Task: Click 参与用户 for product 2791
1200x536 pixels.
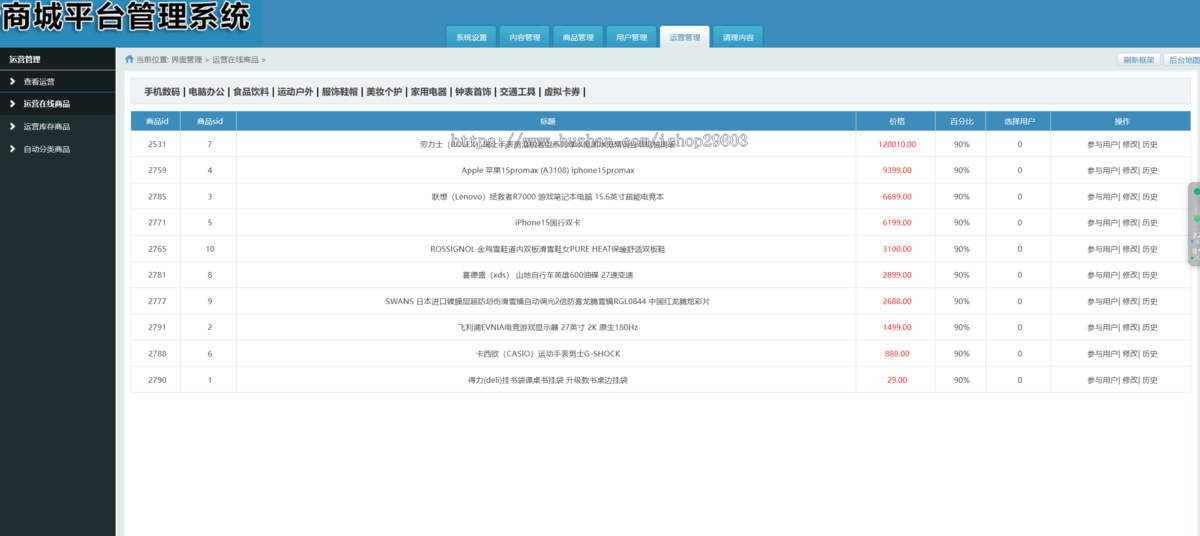Action: (1102, 327)
